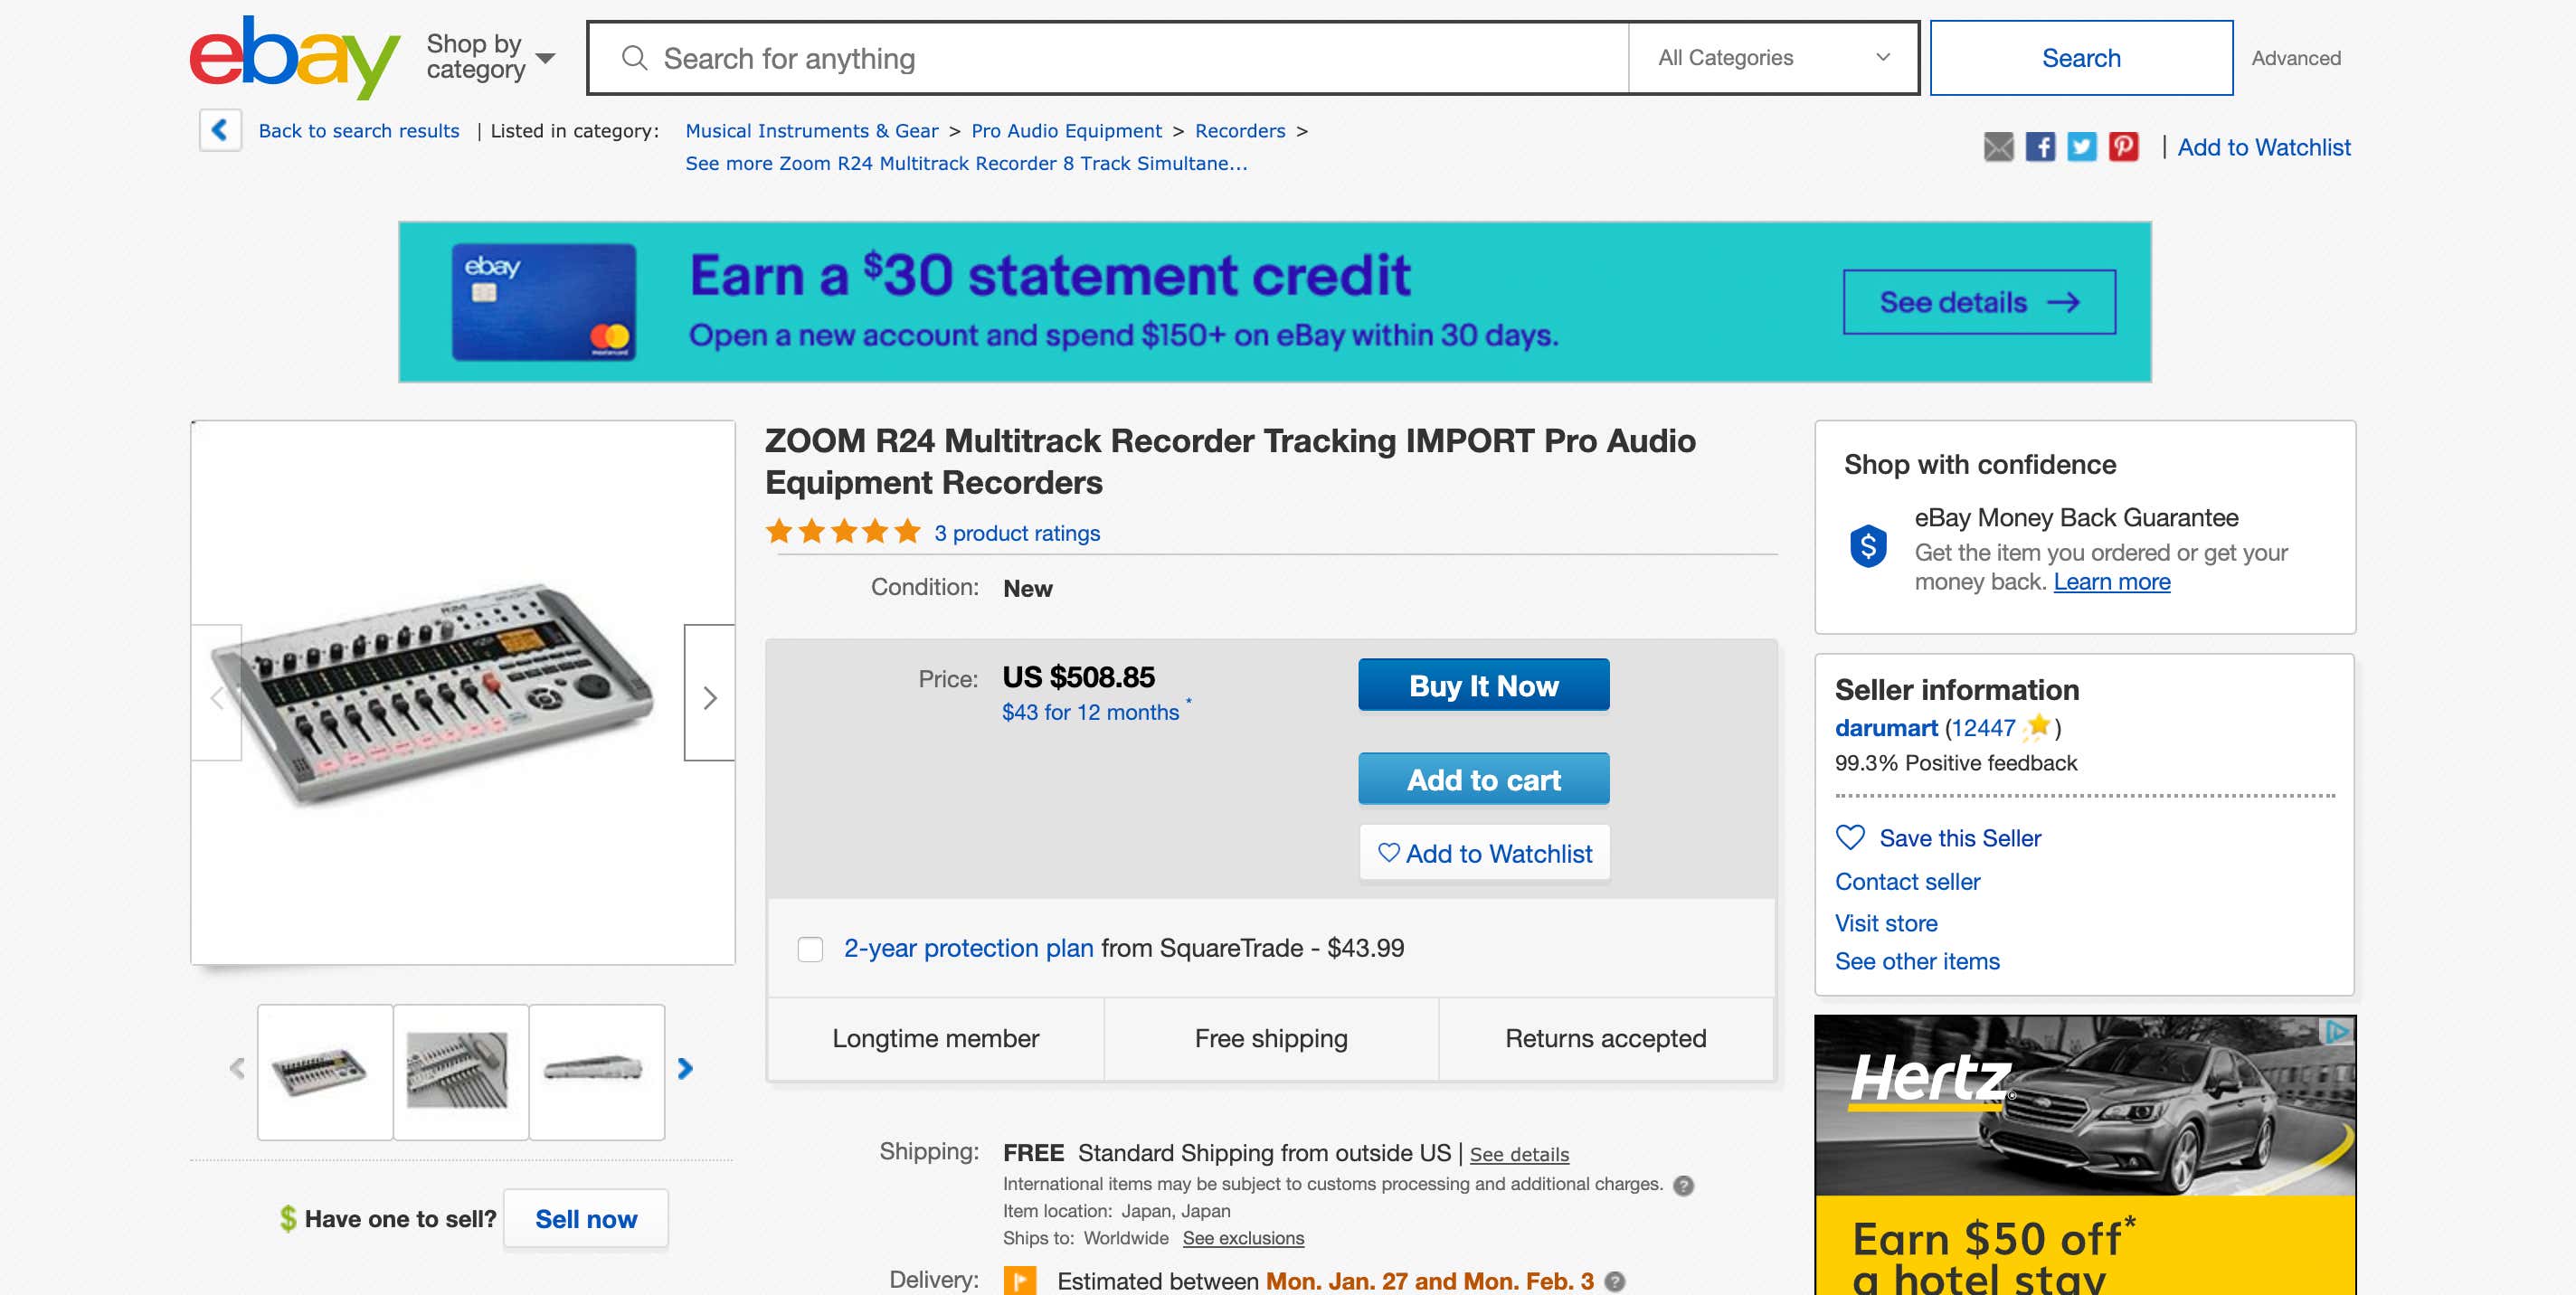
Task: Open Recorders category breadcrumb
Action: (x=1240, y=131)
